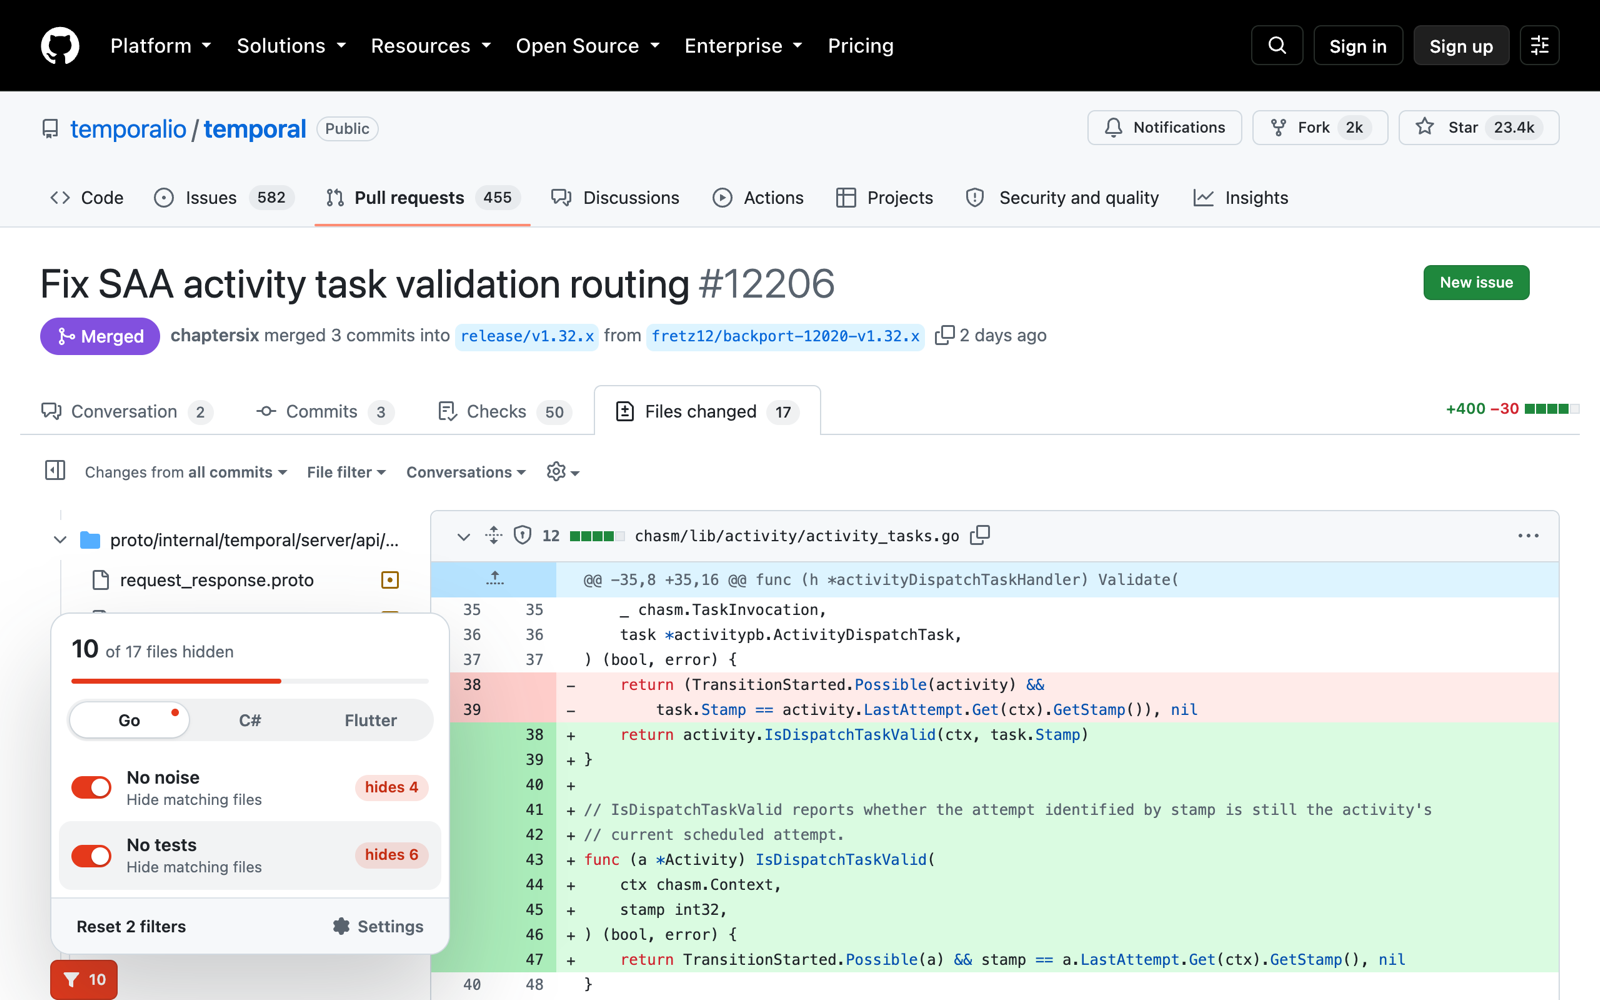Viewport: 1600px width, 1000px height.
Task: Expand hidden lines above the hunk header
Action: (x=494, y=580)
